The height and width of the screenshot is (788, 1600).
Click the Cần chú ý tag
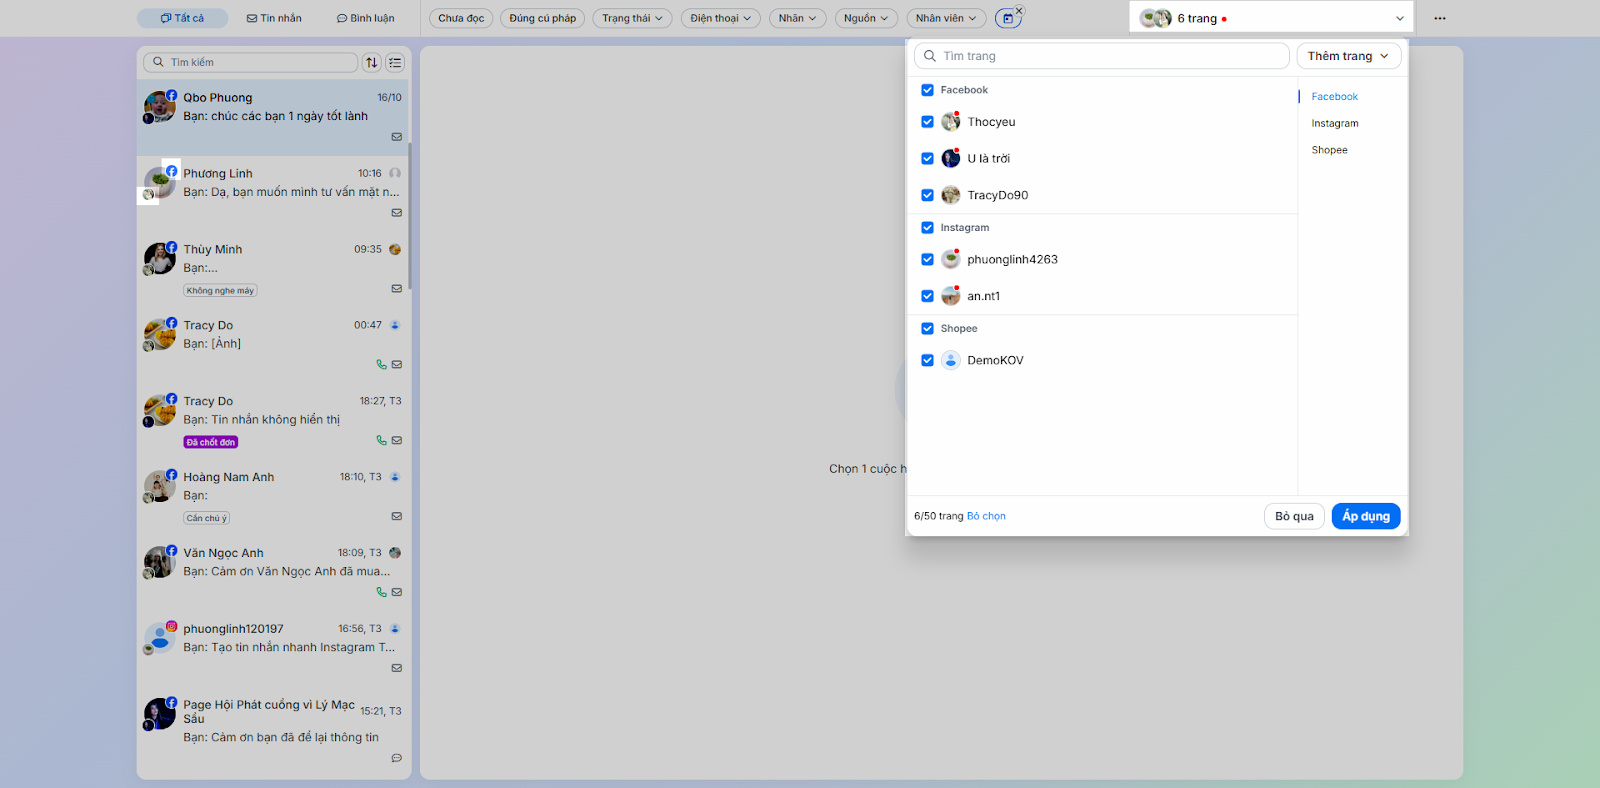pos(207,518)
